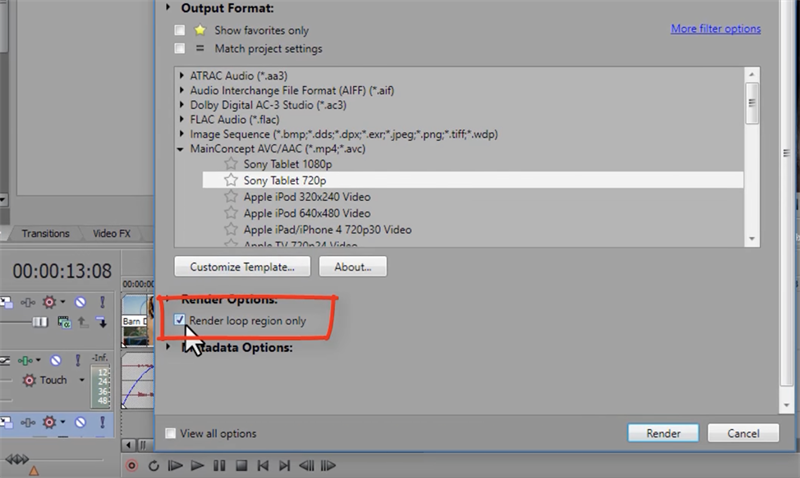
Task: Solo the highlighted blue video track
Action: coord(102,422)
